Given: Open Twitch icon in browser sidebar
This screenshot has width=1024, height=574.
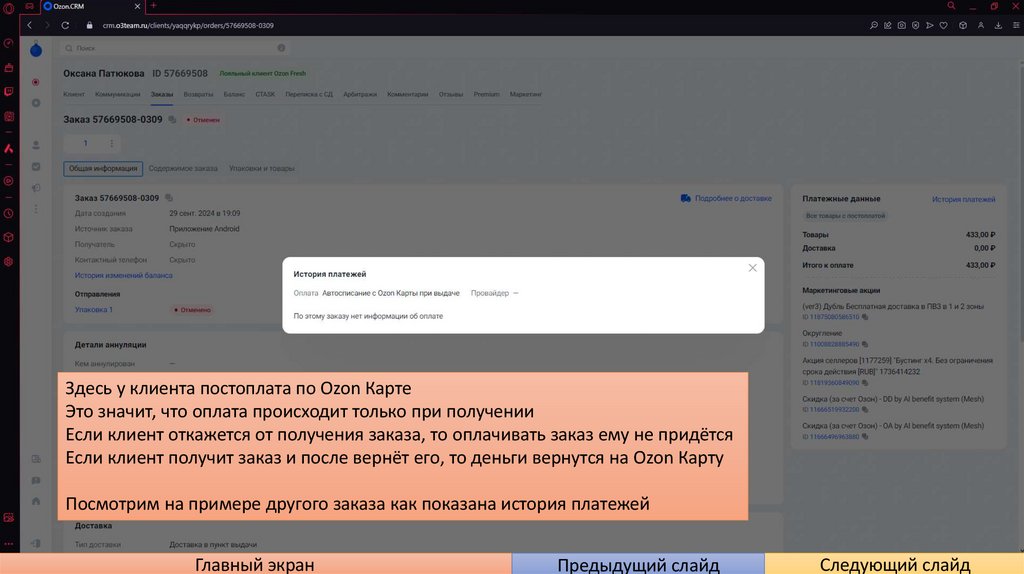Looking at the screenshot, I should pyautogui.click(x=8, y=92).
